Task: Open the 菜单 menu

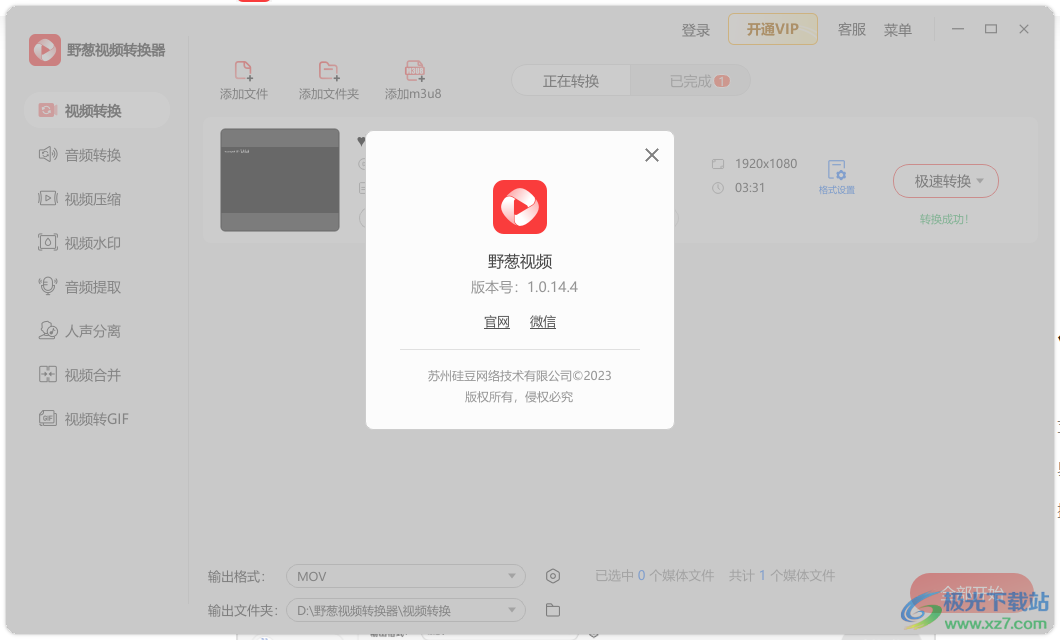Action: point(898,30)
